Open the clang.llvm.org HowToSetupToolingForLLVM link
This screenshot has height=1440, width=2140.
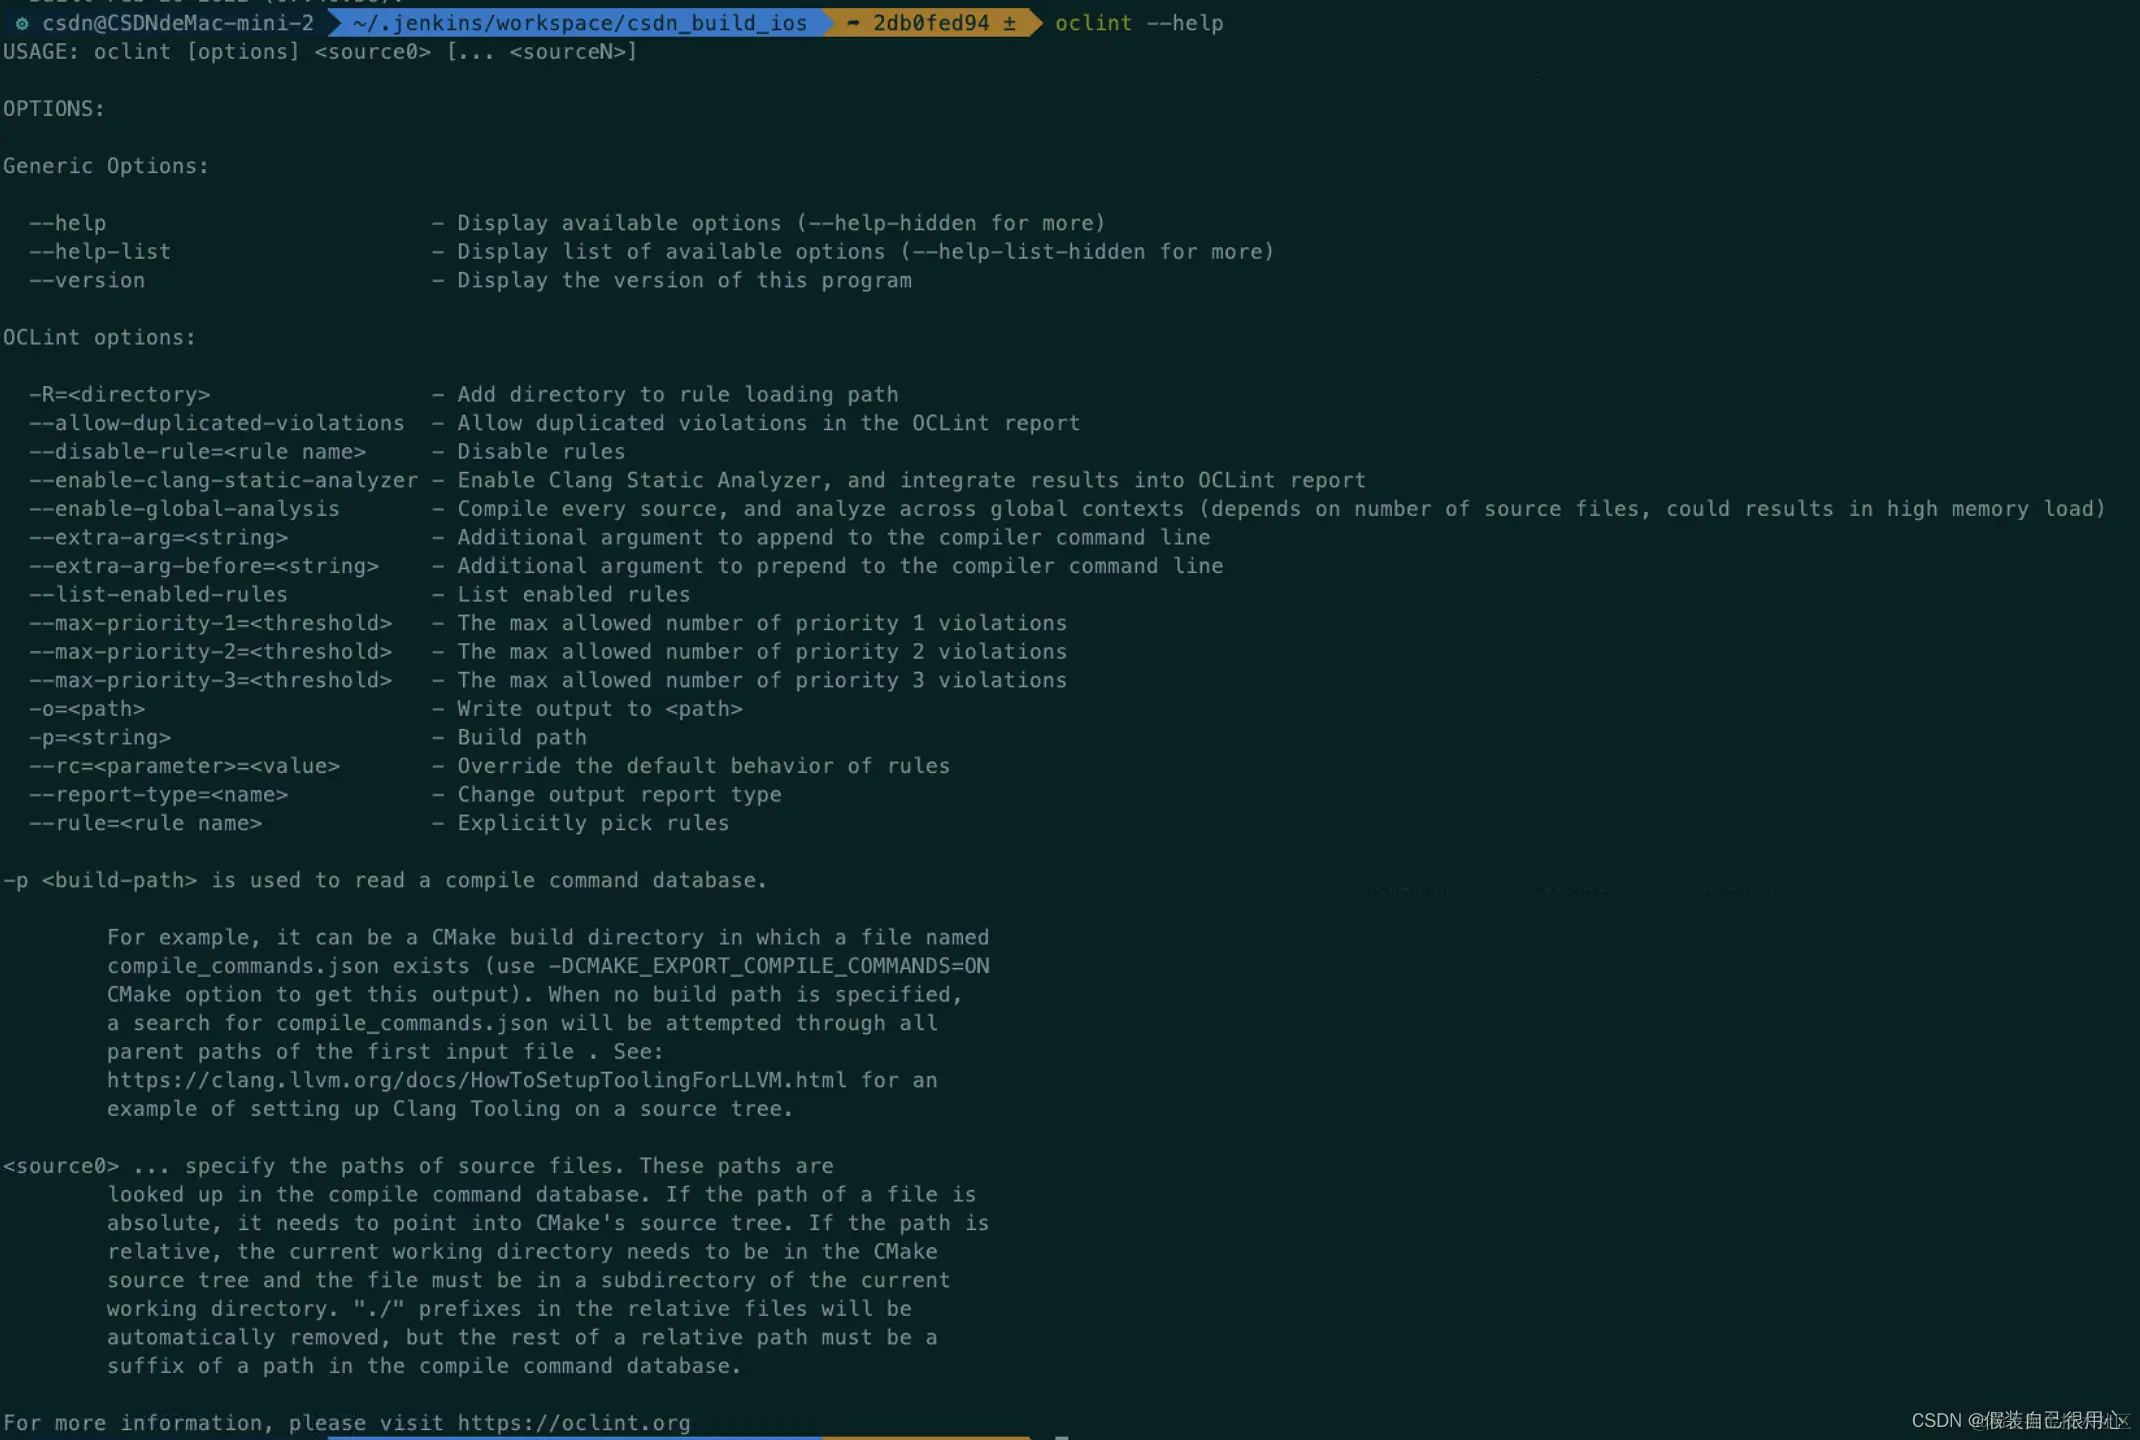477,1081
